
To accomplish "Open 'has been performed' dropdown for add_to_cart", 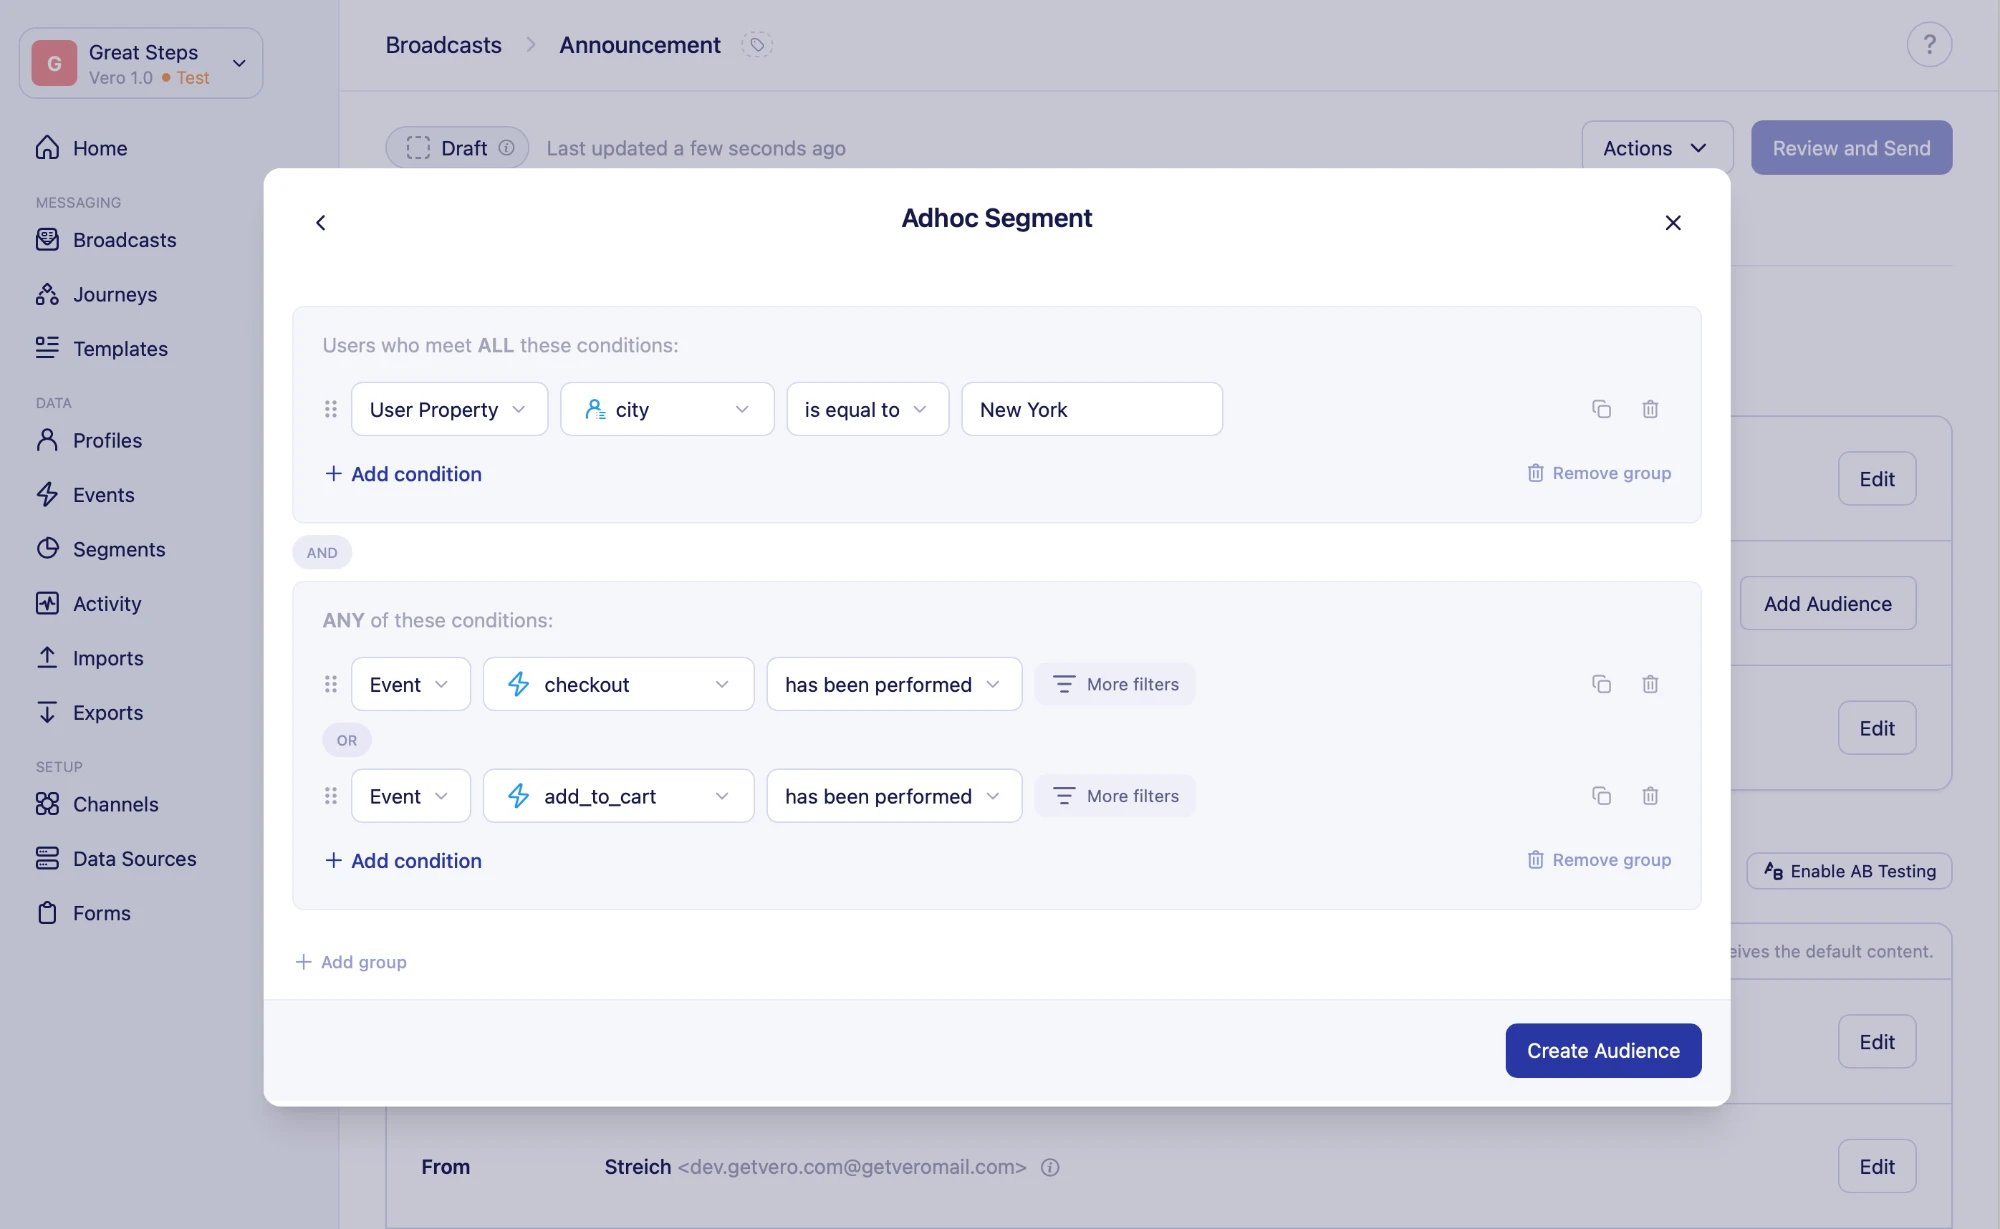I will (894, 796).
